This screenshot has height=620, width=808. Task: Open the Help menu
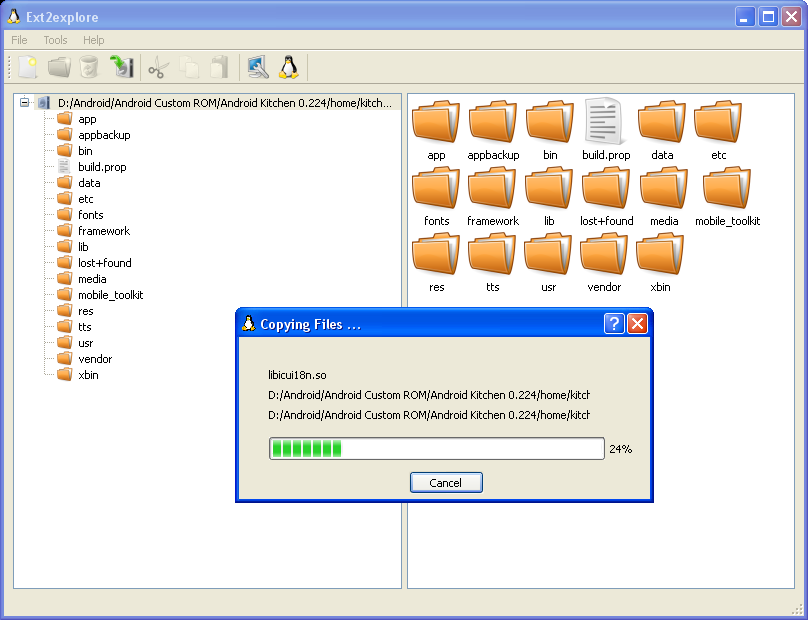(x=94, y=40)
